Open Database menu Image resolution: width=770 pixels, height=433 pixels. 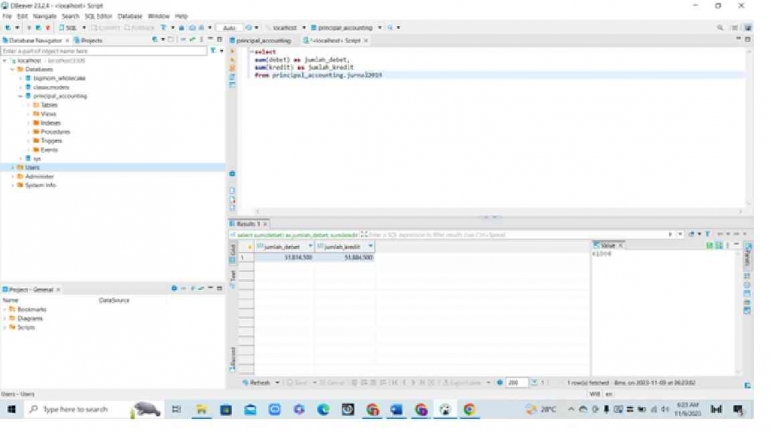130,16
